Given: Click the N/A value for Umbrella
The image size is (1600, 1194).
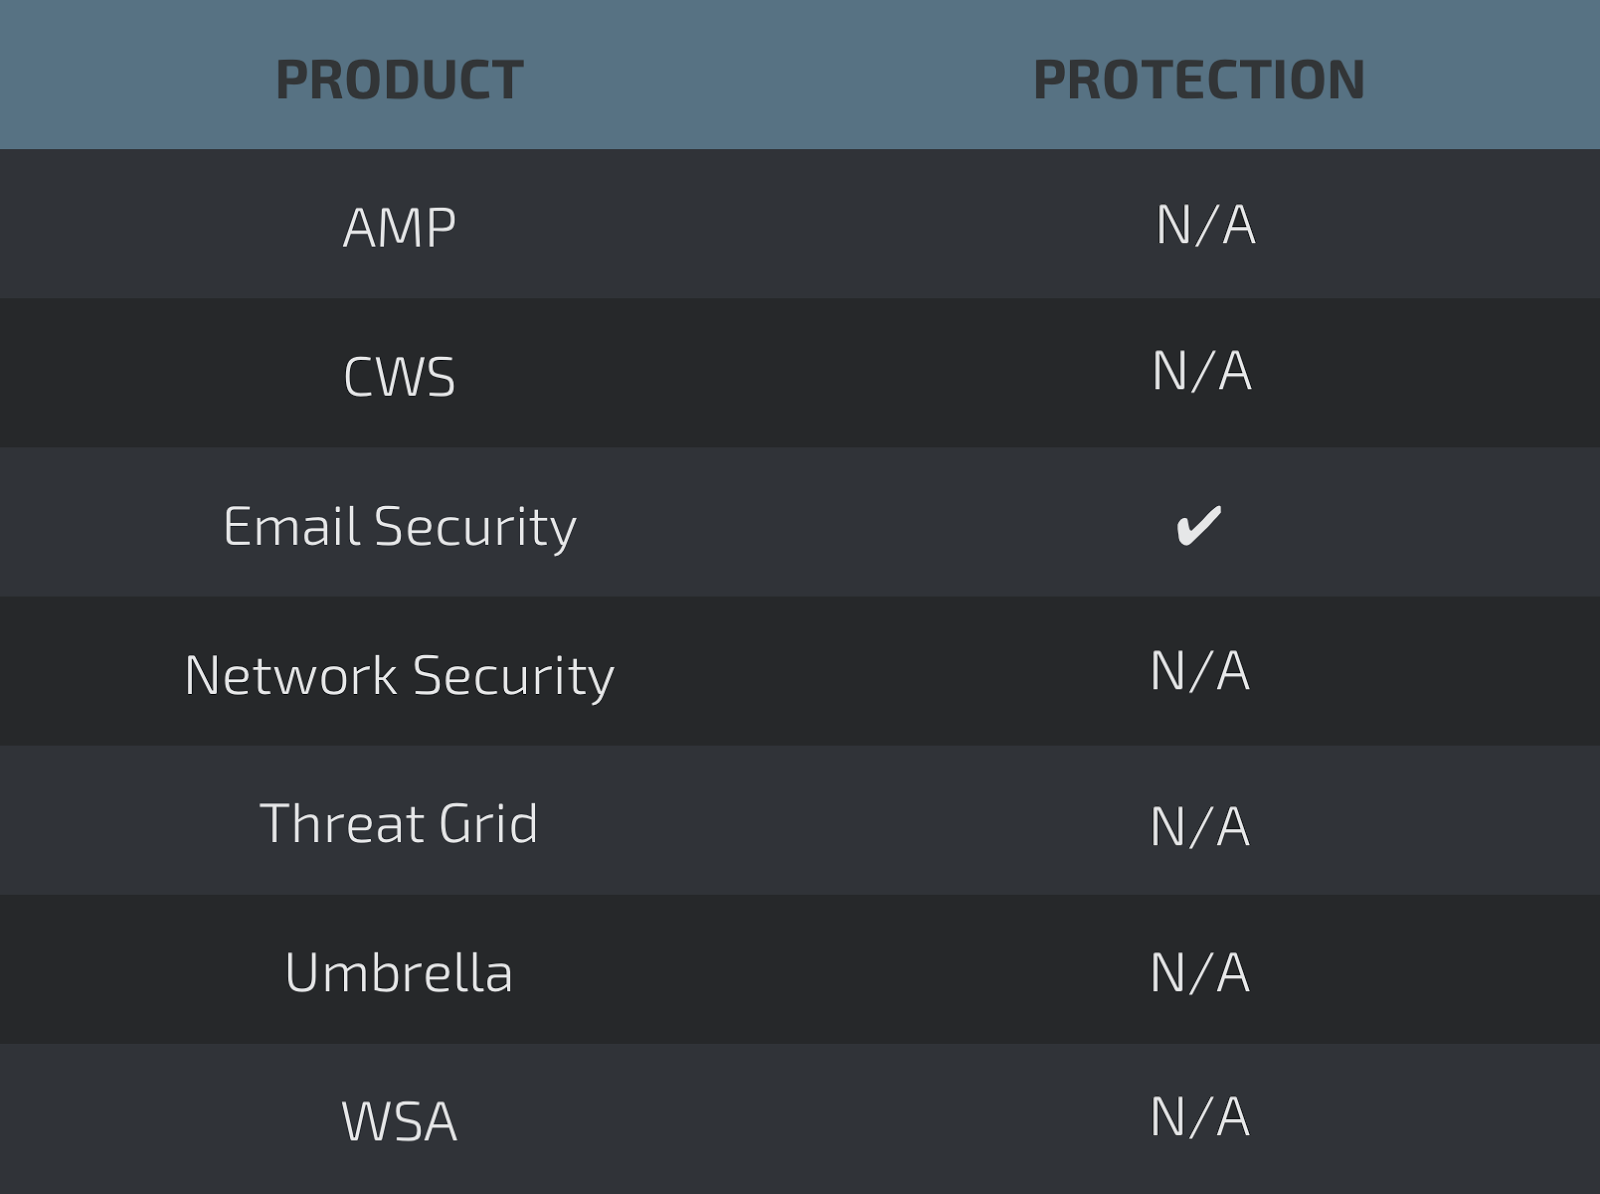Looking at the screenshot, I should coord(1199,973).
